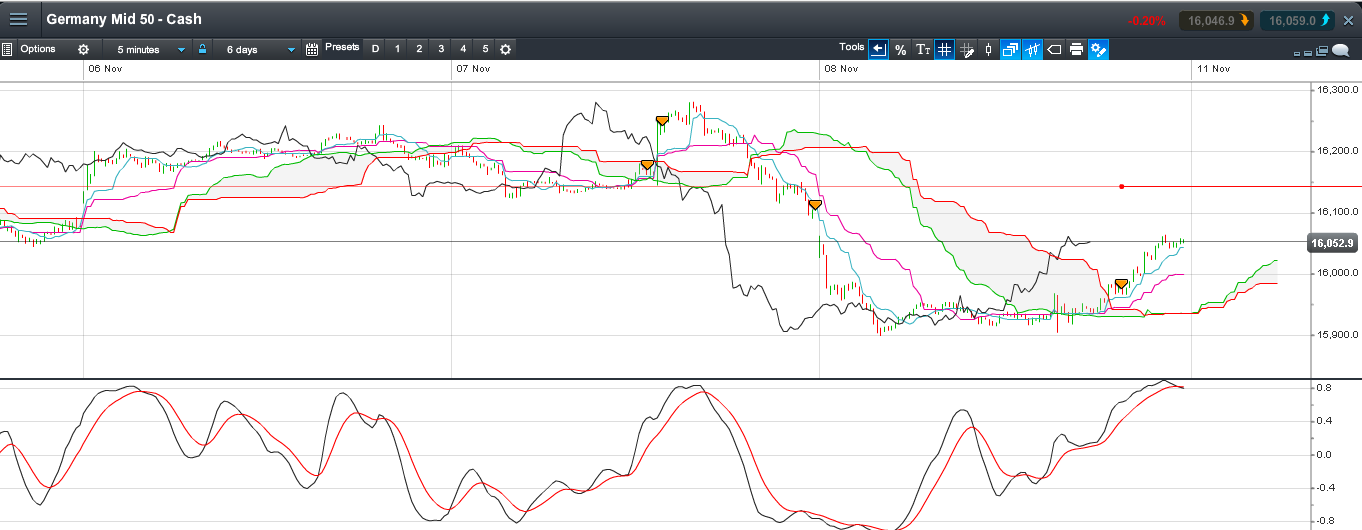The width and height of the screenshot is (1362, 530).
Task: Toggle the overlapping windows tool
Action: [x=1010, y=49]
